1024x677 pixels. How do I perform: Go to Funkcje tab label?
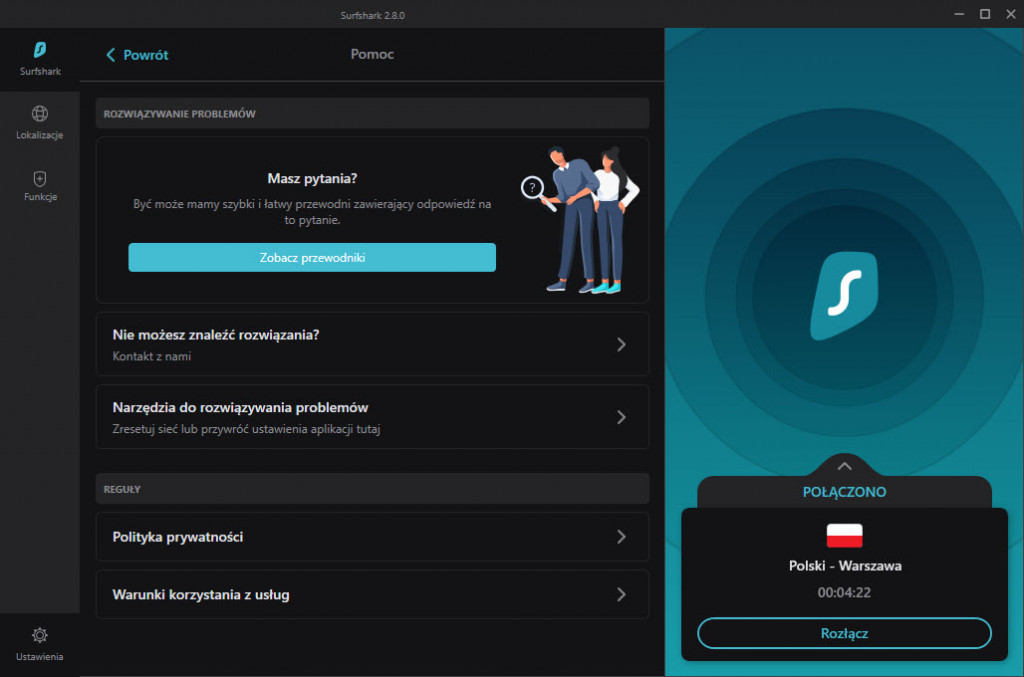click(x=40, y=197)
